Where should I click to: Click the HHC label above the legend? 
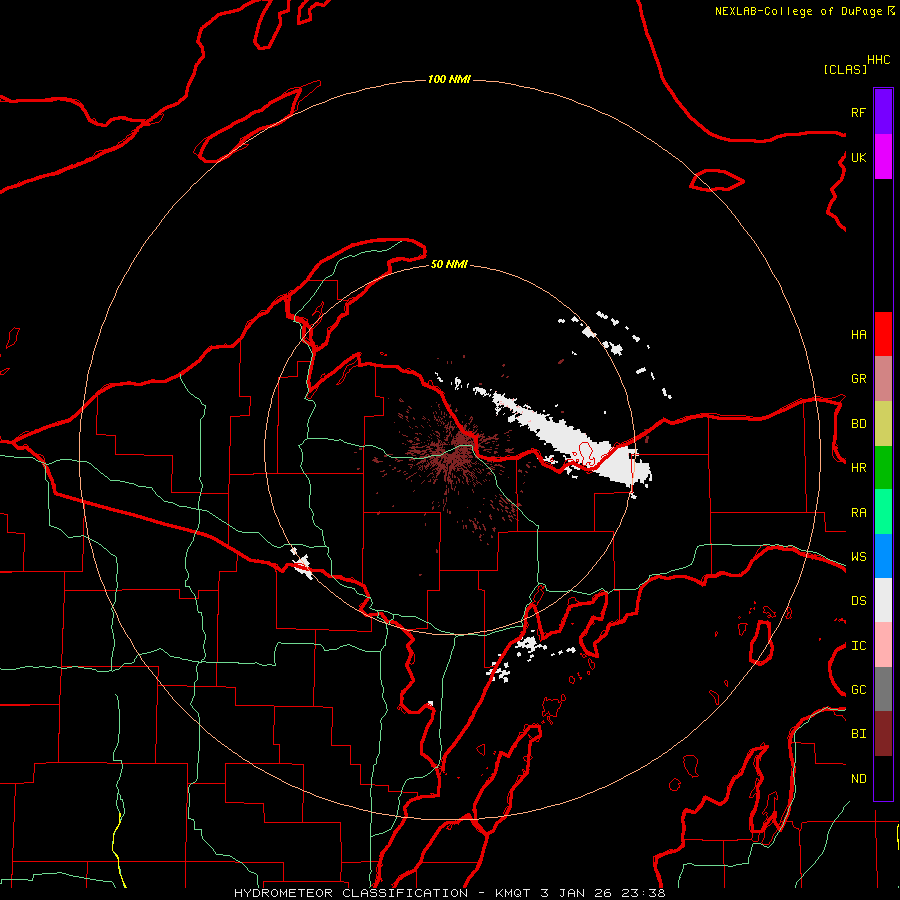(878, 60)
